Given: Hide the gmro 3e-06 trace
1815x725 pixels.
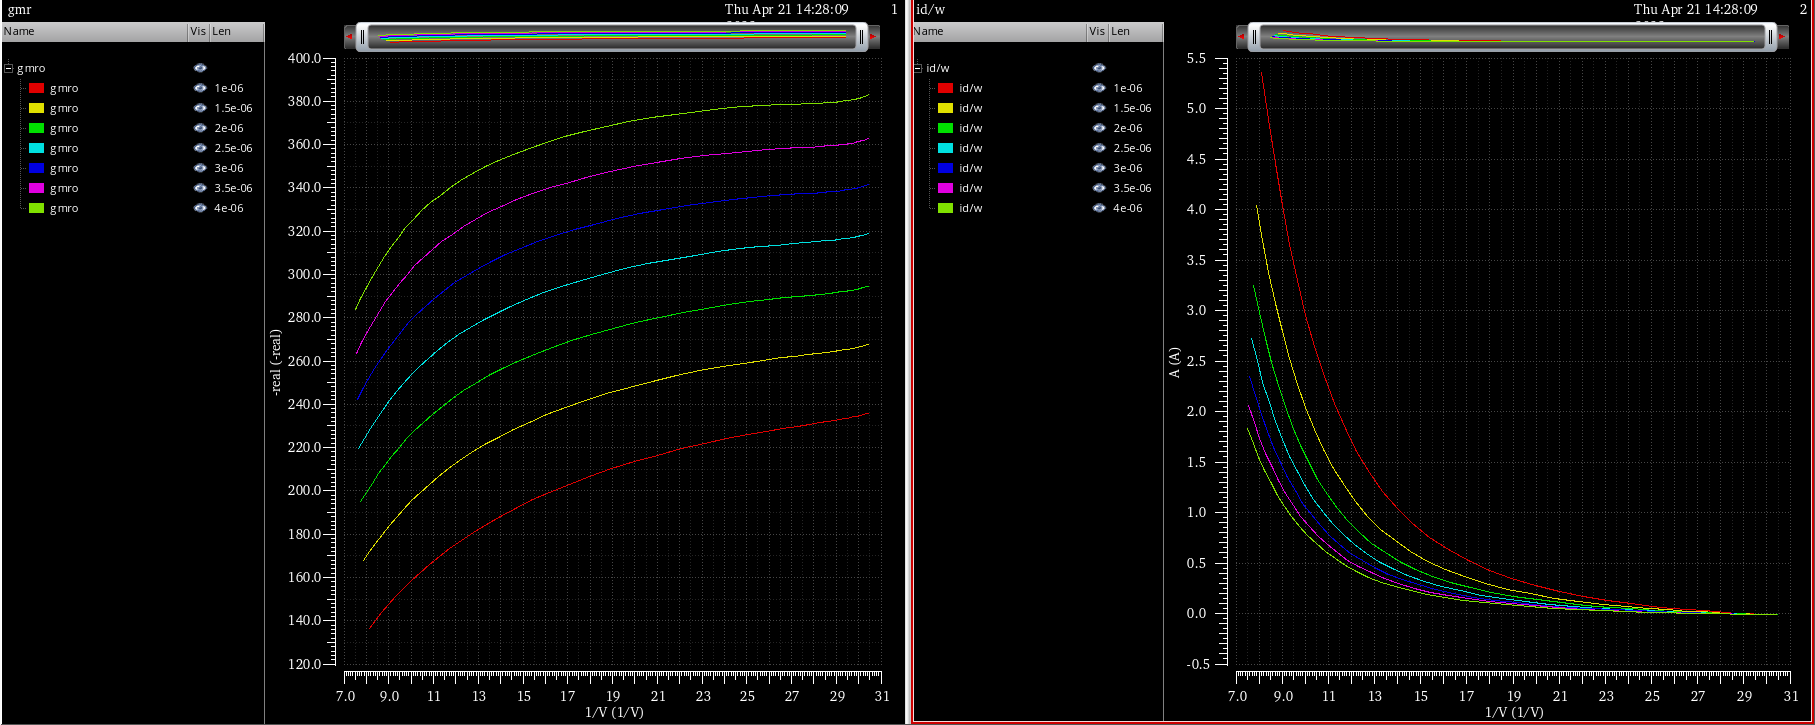Looking at the screenshot, I should click(200, 168).
